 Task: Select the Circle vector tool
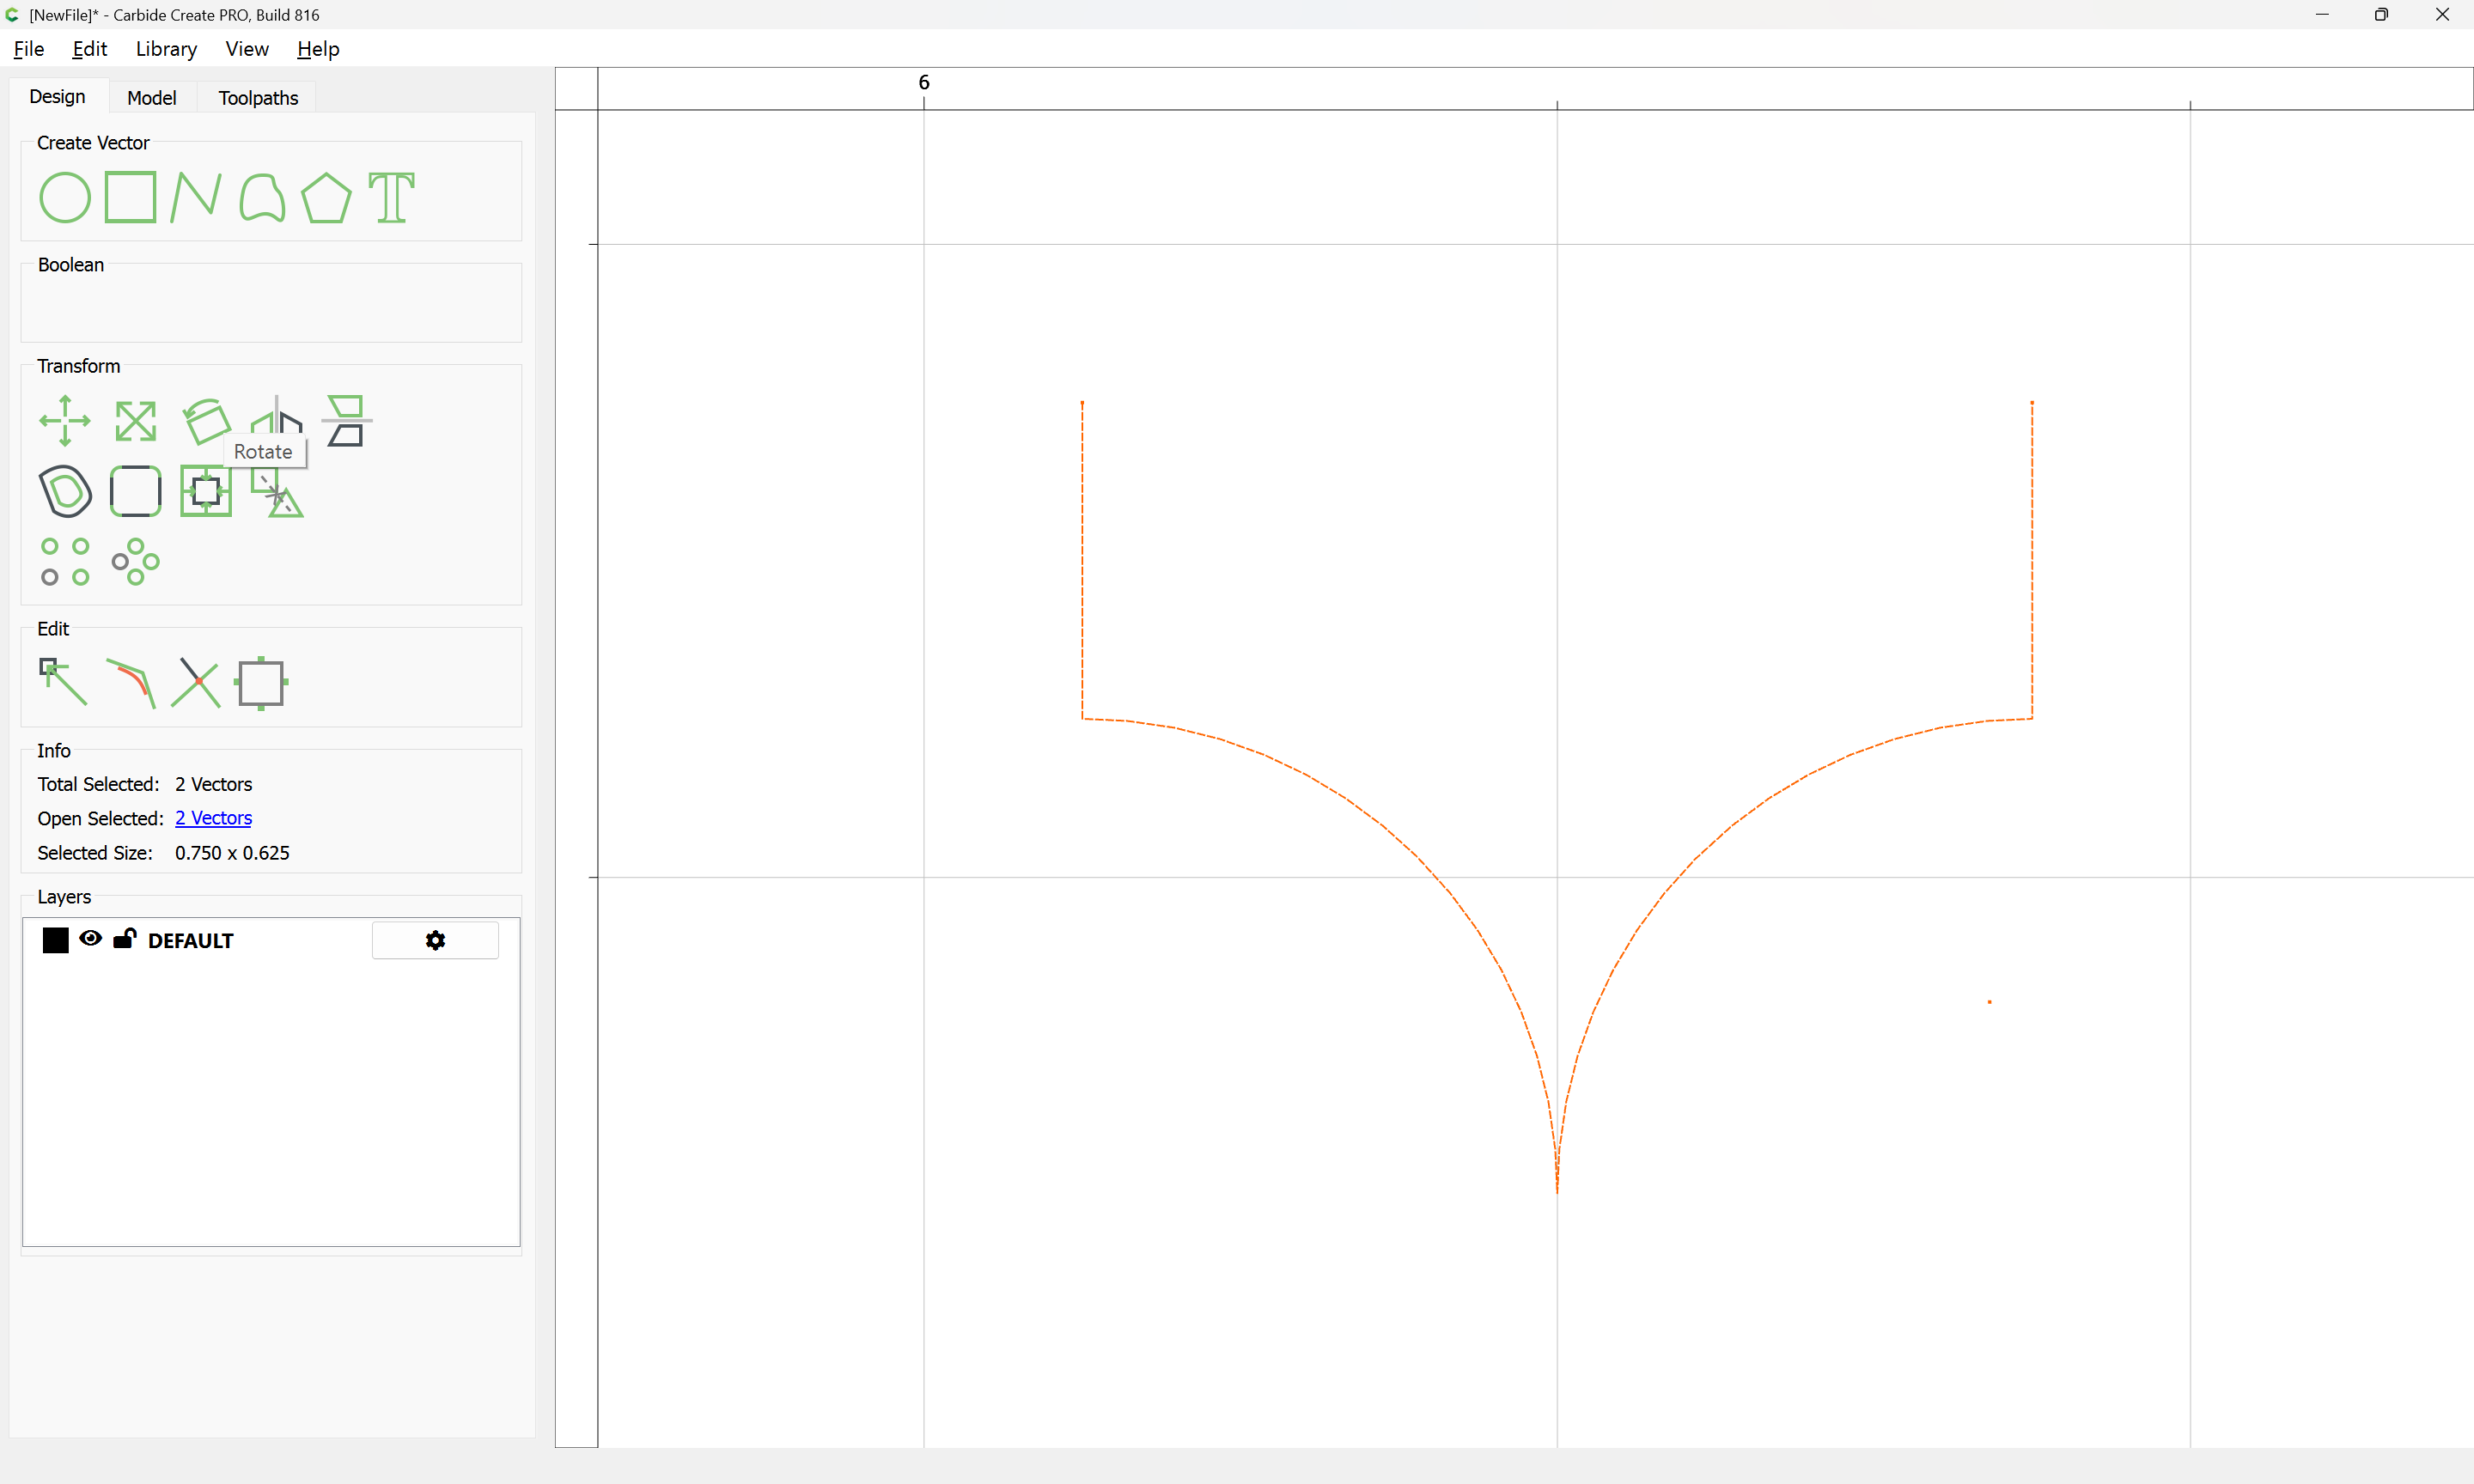(x=65, y=197)
